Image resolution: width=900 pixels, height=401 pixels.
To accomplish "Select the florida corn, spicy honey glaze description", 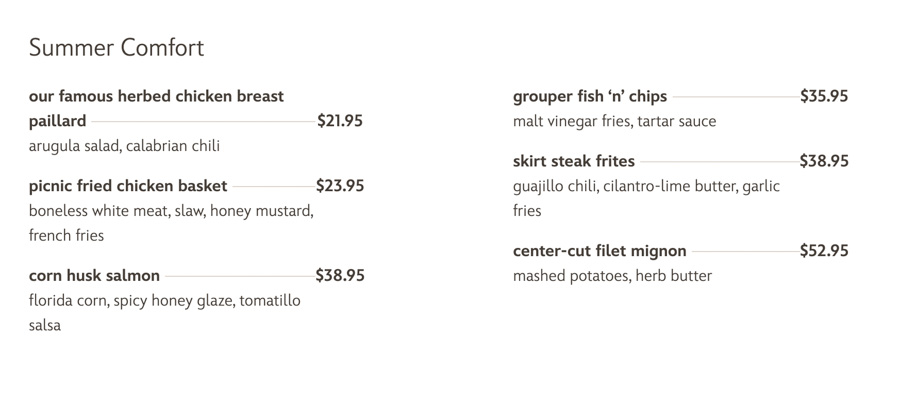I will [164, 301].
